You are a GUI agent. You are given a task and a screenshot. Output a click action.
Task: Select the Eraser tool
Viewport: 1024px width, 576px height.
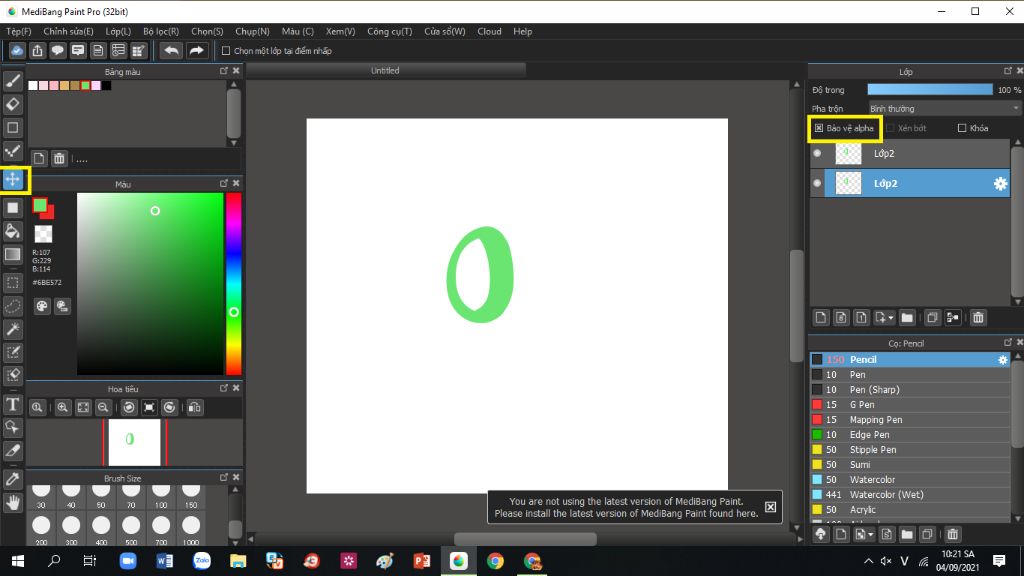click(12, 104)
